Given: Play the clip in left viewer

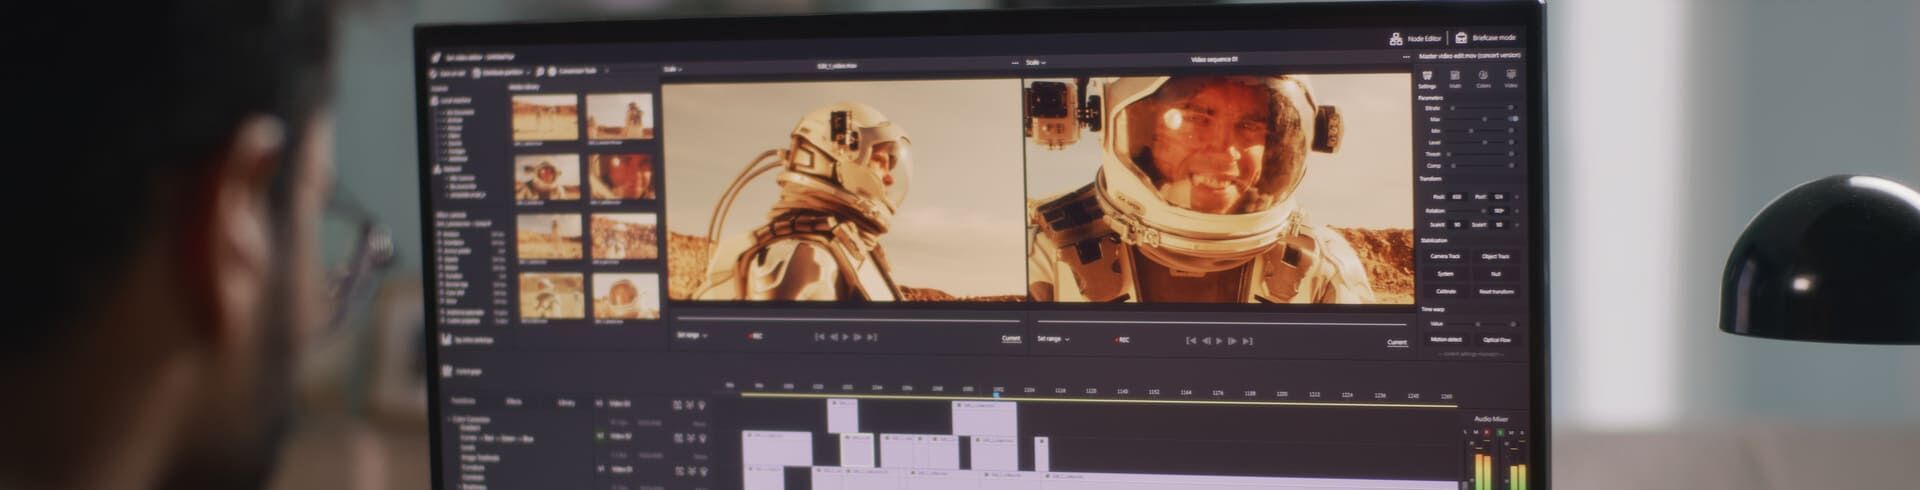Looking at the screenshot, I should [x=846, y=337].
